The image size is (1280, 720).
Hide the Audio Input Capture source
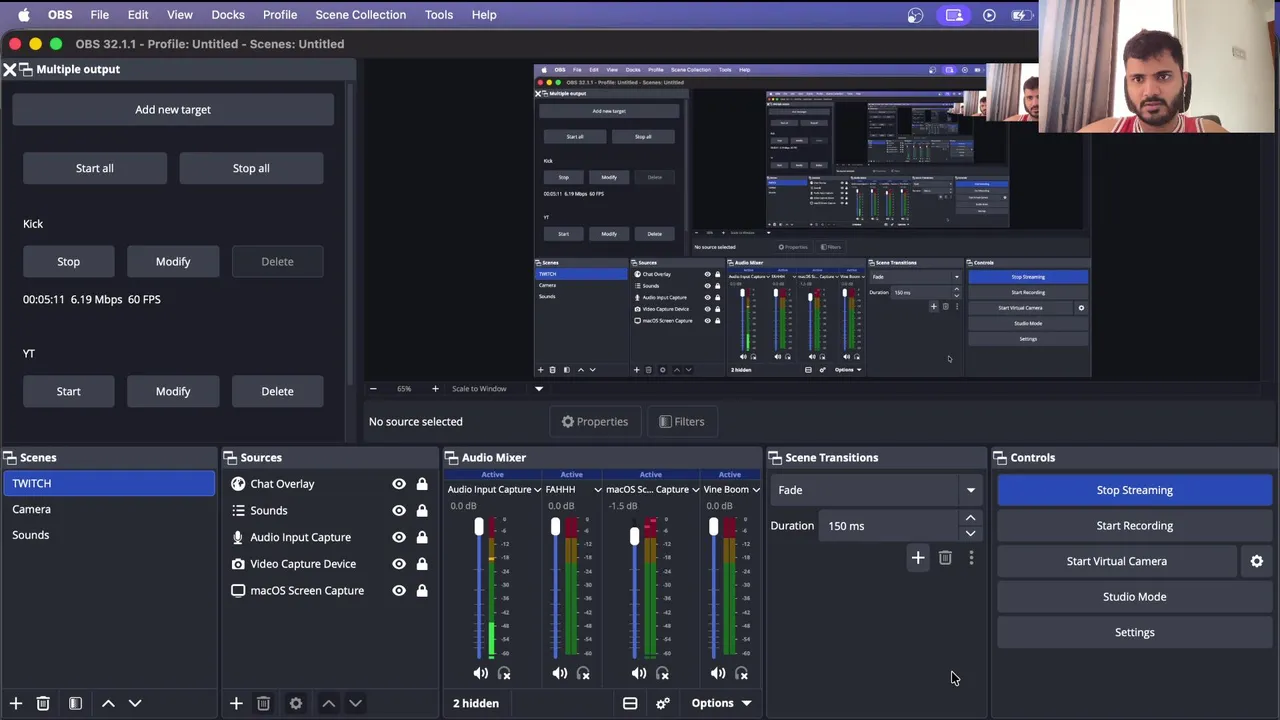click(x=399, y=537)
